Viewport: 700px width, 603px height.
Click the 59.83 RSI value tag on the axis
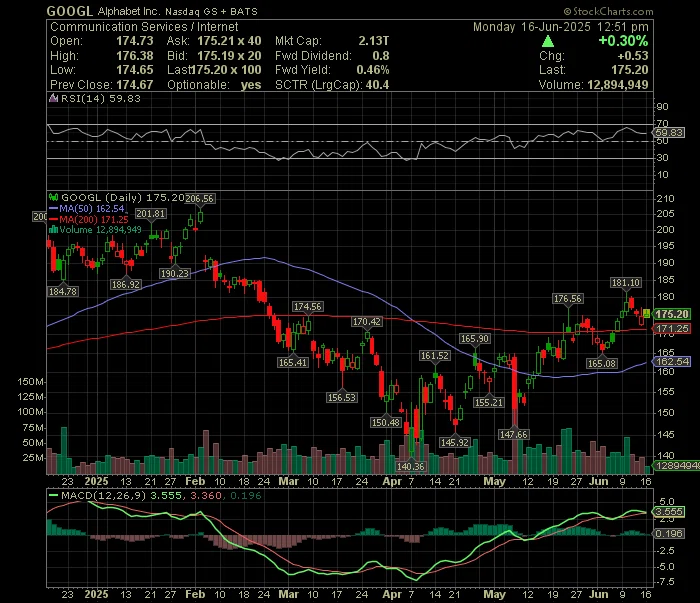coord(669,133)
